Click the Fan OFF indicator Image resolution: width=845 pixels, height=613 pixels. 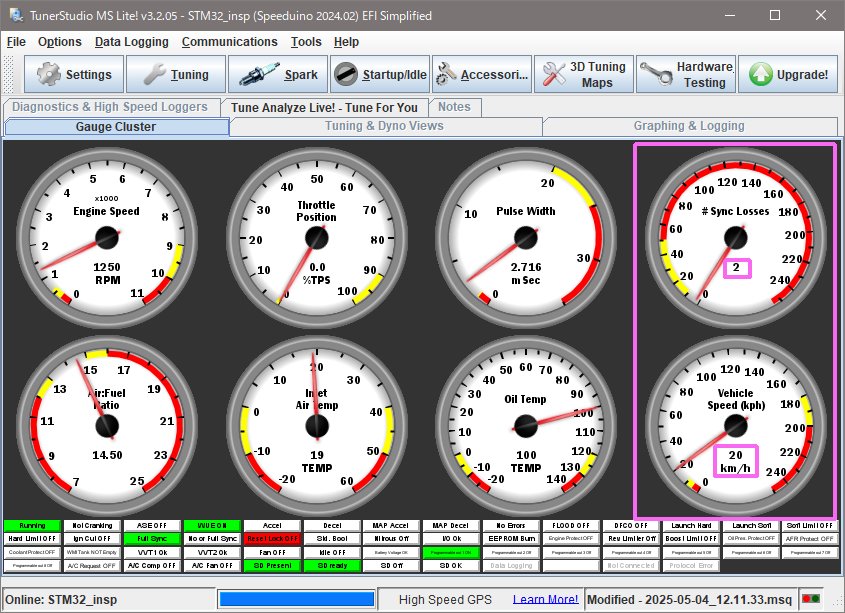click(x=272, y=552)
